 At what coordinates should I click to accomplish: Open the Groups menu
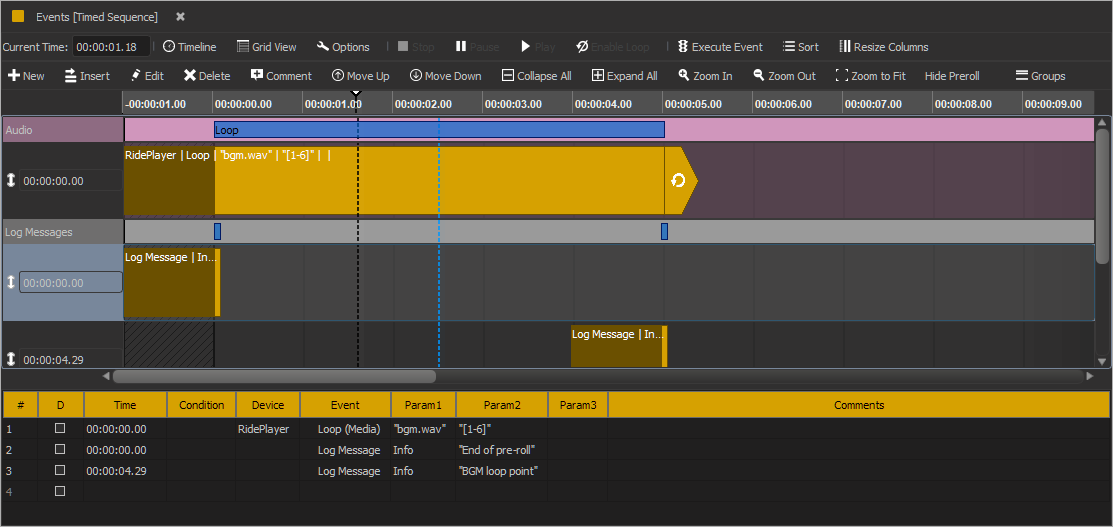pos(1040,76)
